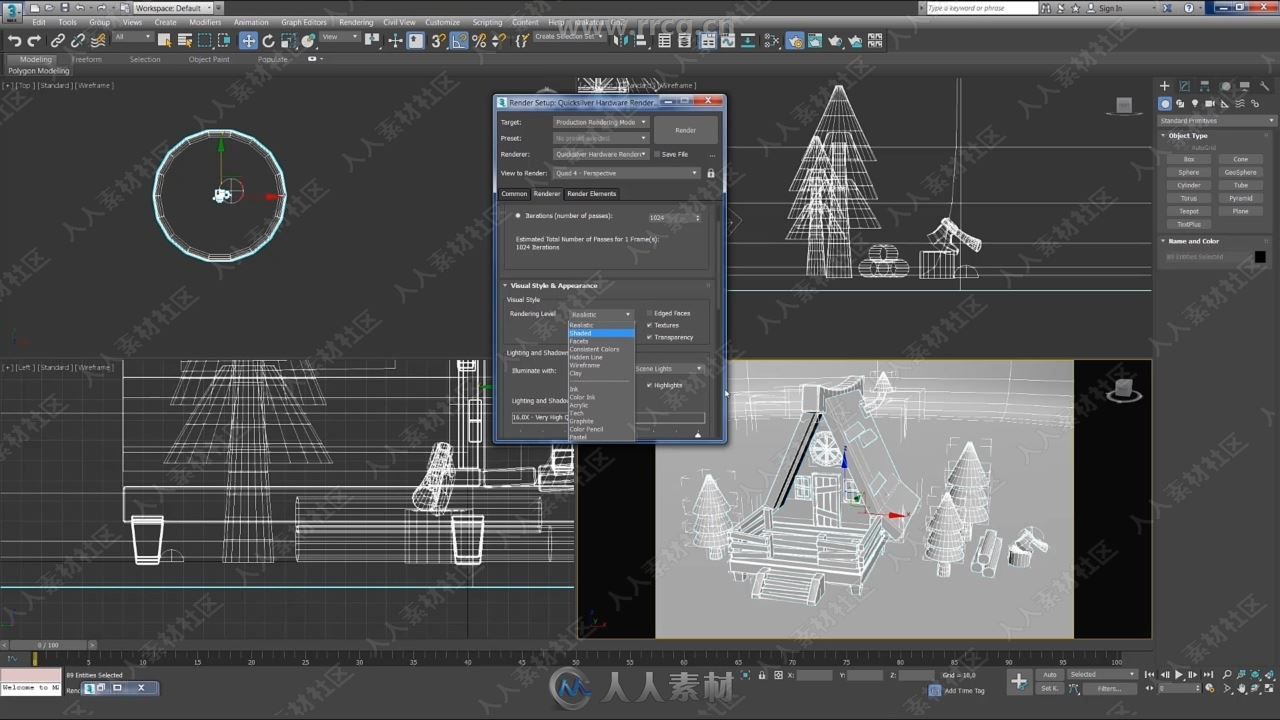Click the lock view to render icon
Viewport: 1280px width, 720px height.
pyautogui.click(x=711, y=173)
